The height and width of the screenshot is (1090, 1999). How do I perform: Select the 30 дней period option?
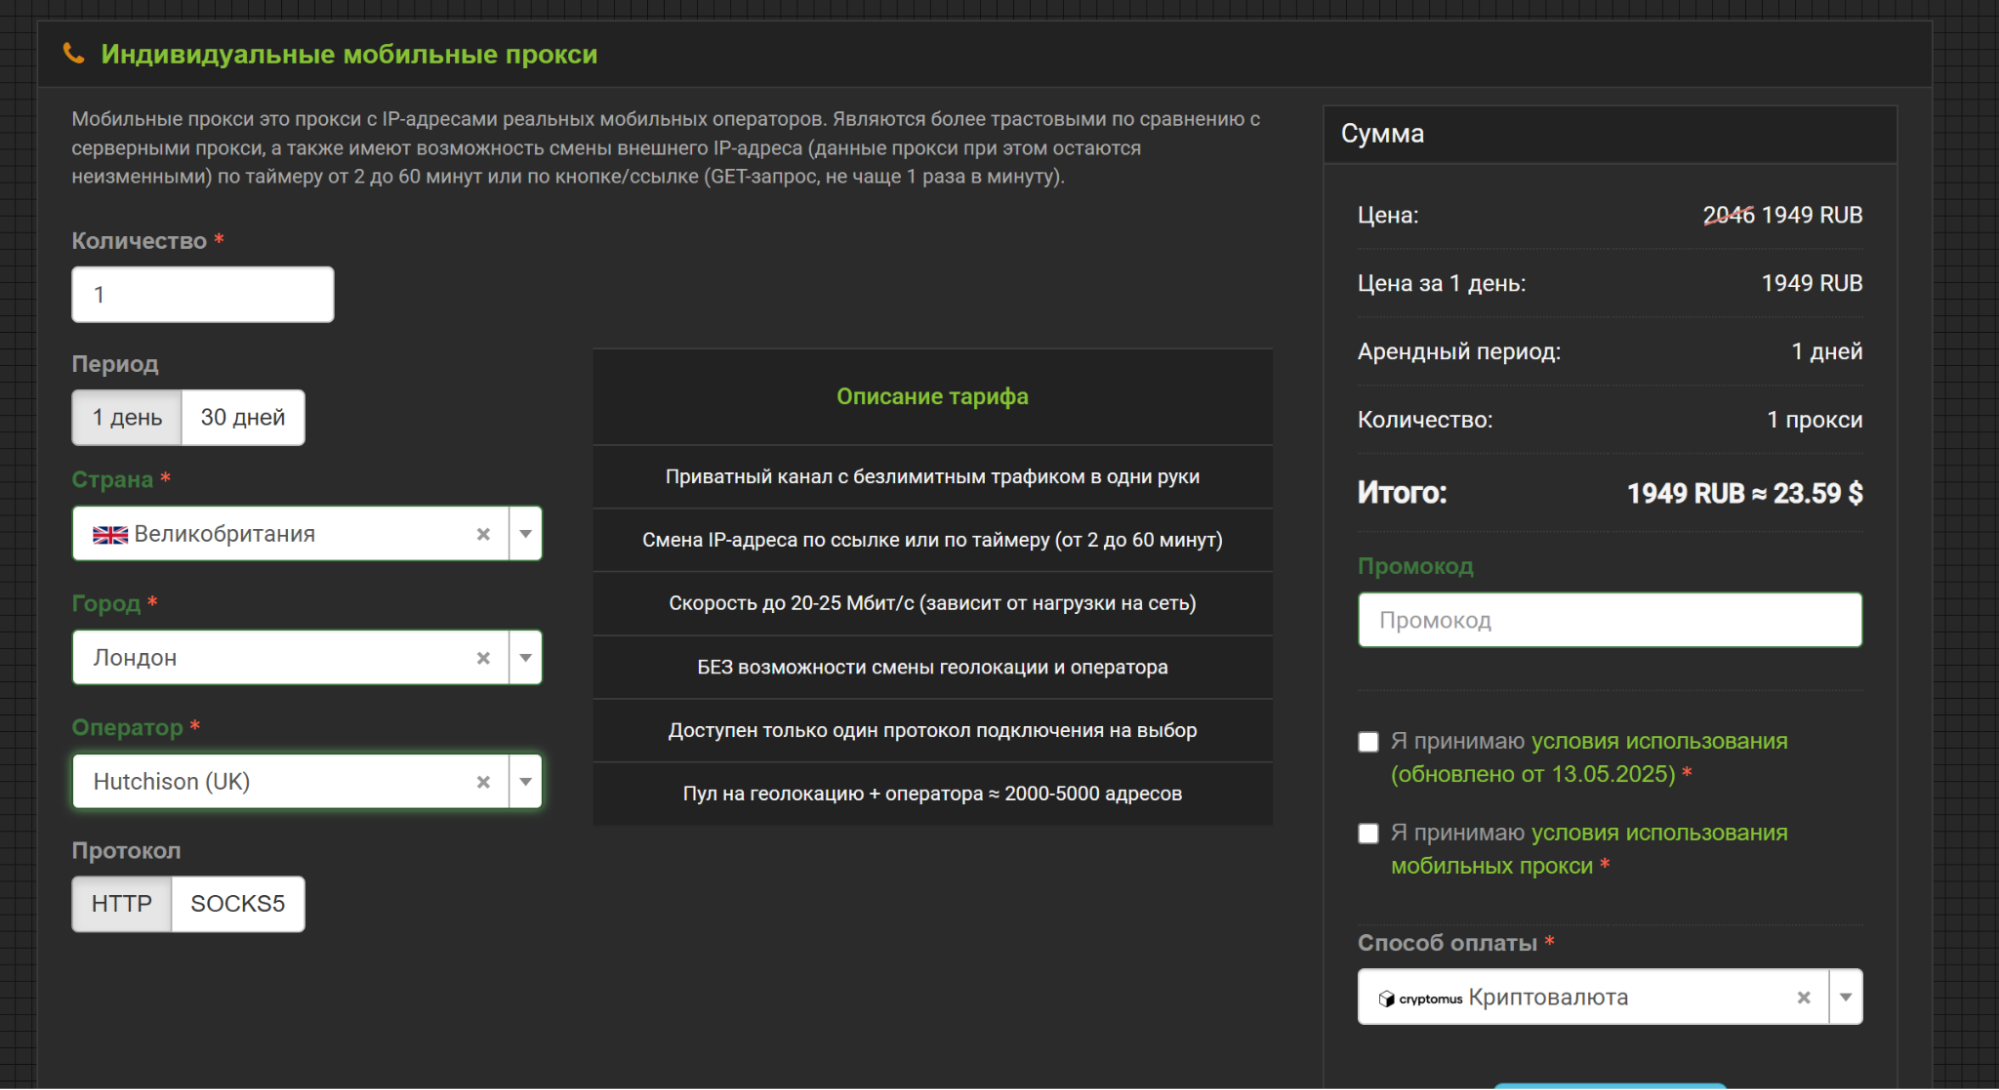(243, 417)
